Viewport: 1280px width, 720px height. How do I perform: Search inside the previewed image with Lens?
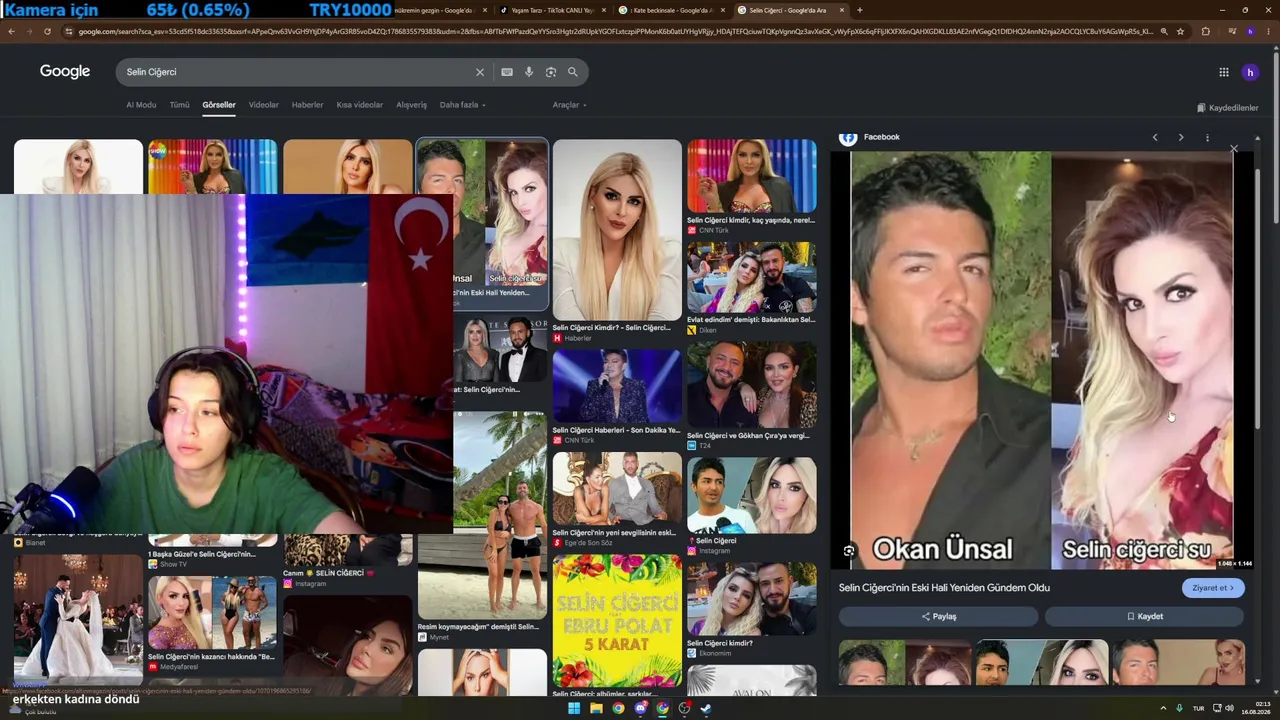[x=849, y=551]
